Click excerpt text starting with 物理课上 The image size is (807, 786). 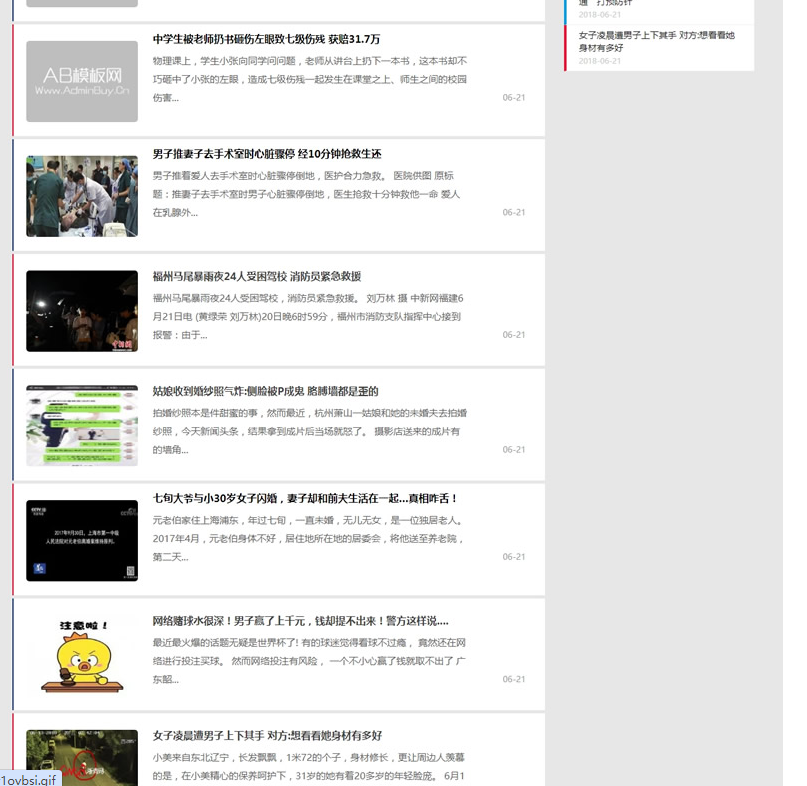tap(309, 79)
